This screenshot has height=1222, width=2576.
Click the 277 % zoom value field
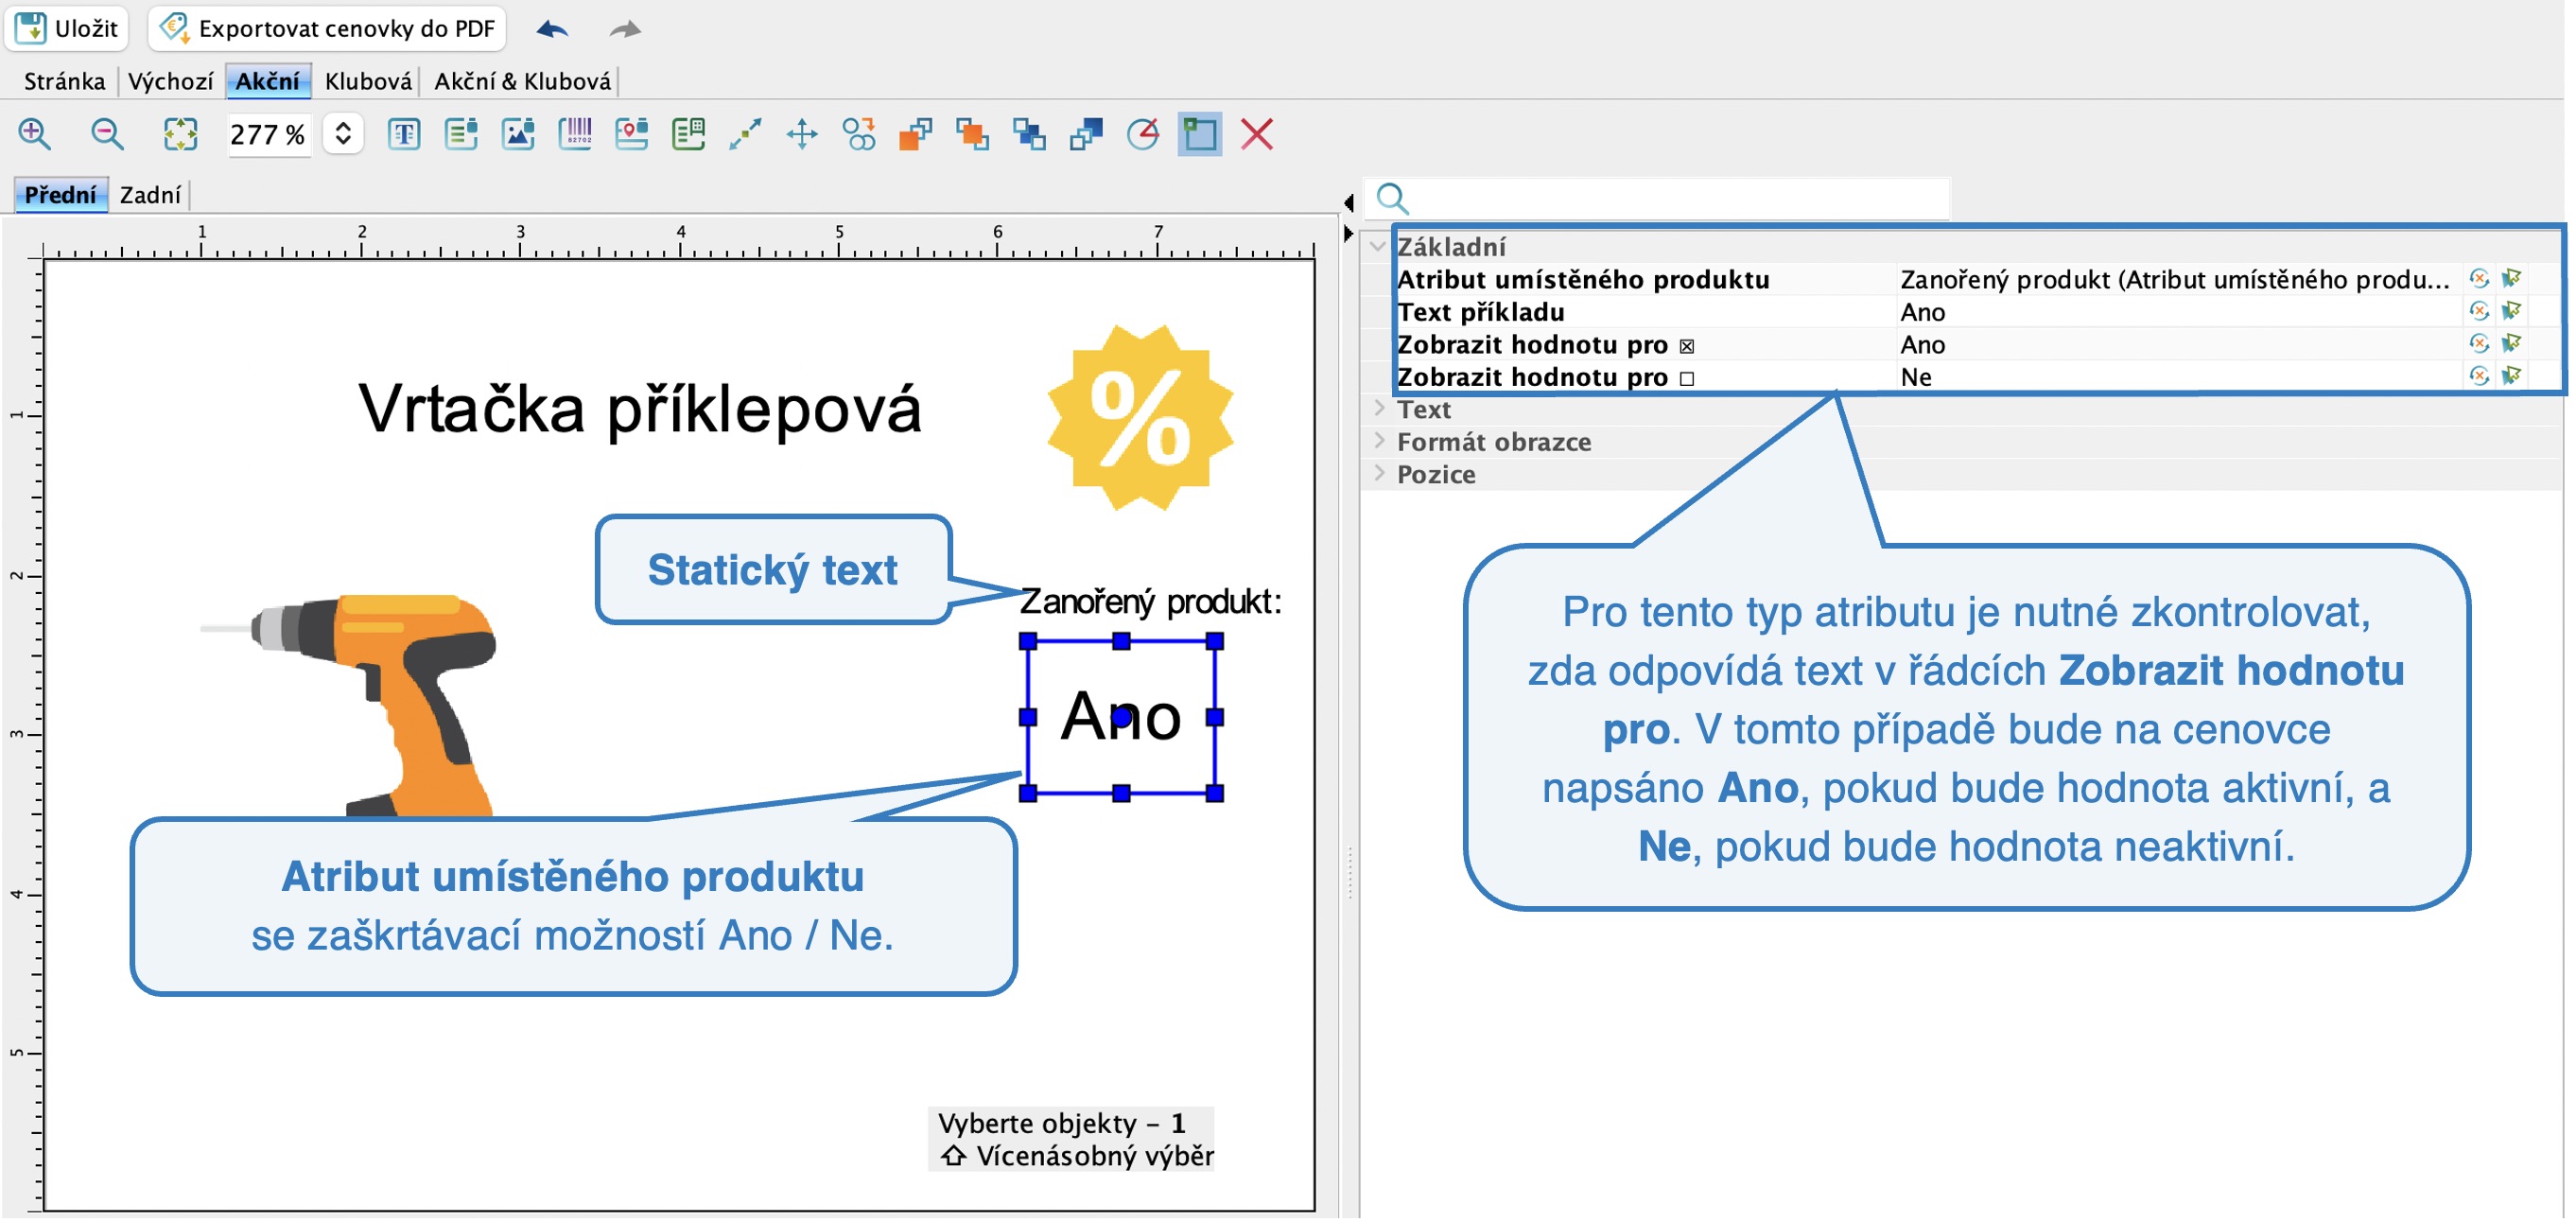[x=267, y=134]
